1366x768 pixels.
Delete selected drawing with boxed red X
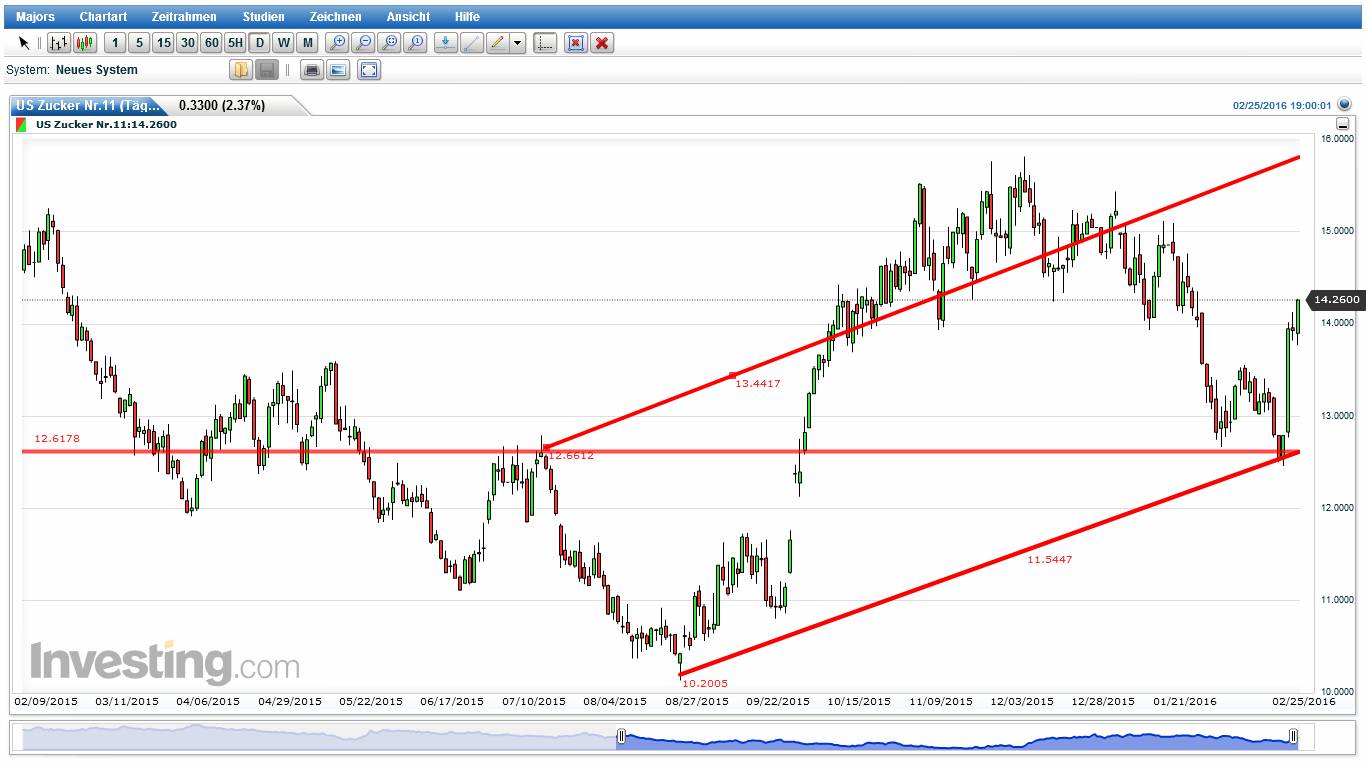tap(575, 43)
